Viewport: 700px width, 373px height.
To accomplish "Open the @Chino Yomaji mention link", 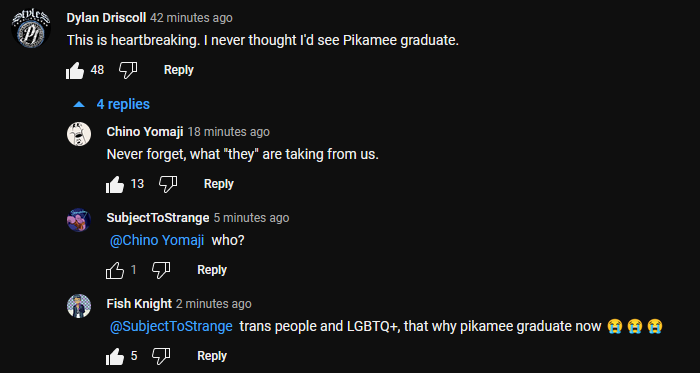I will click(157, 240).
